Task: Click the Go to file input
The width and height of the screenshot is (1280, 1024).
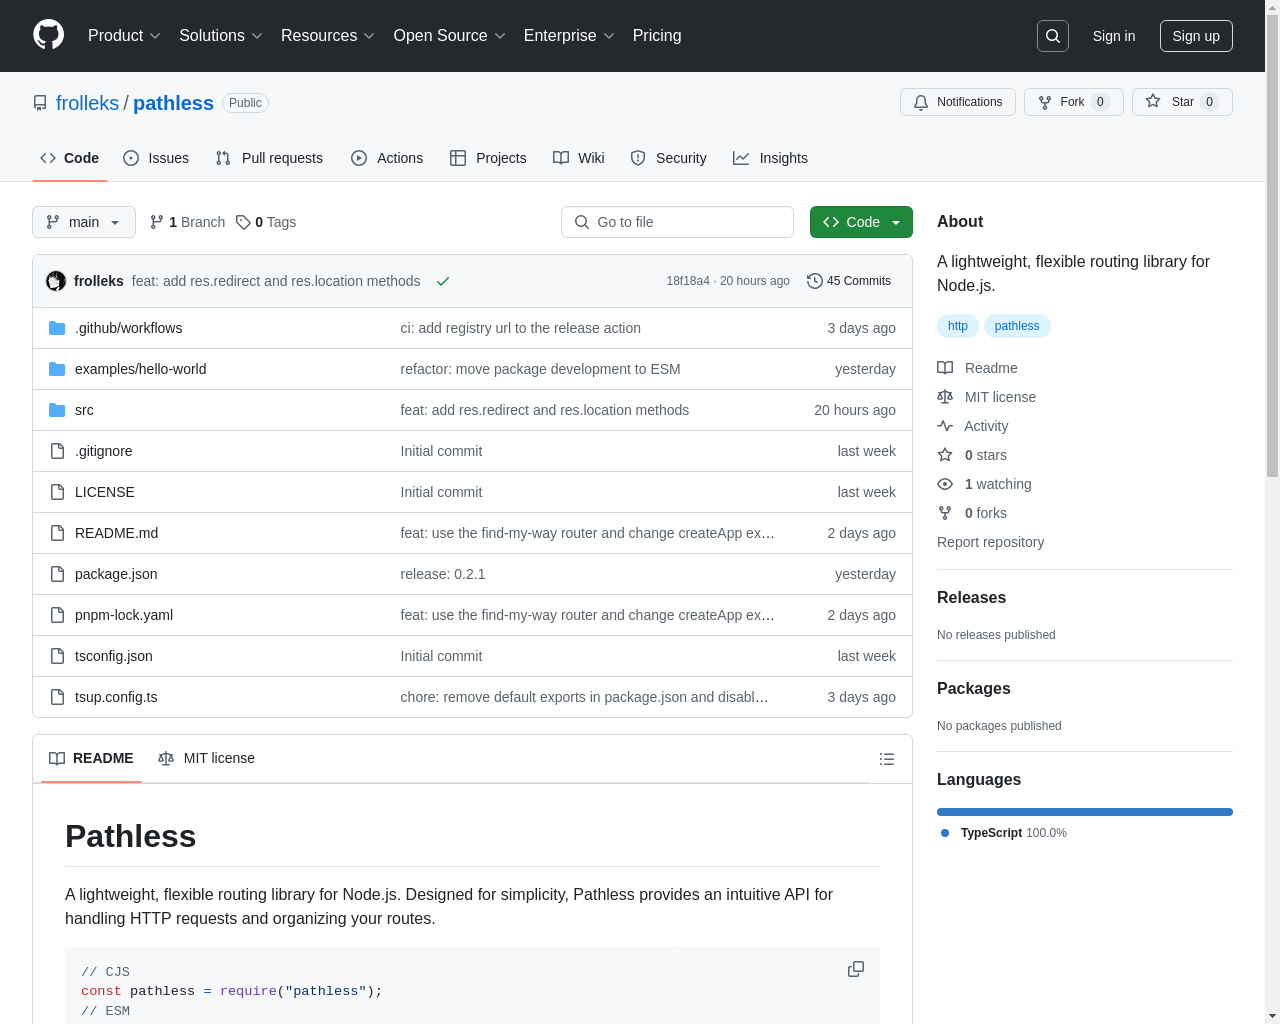Action: pyautogui.click(x=677, y=222)
